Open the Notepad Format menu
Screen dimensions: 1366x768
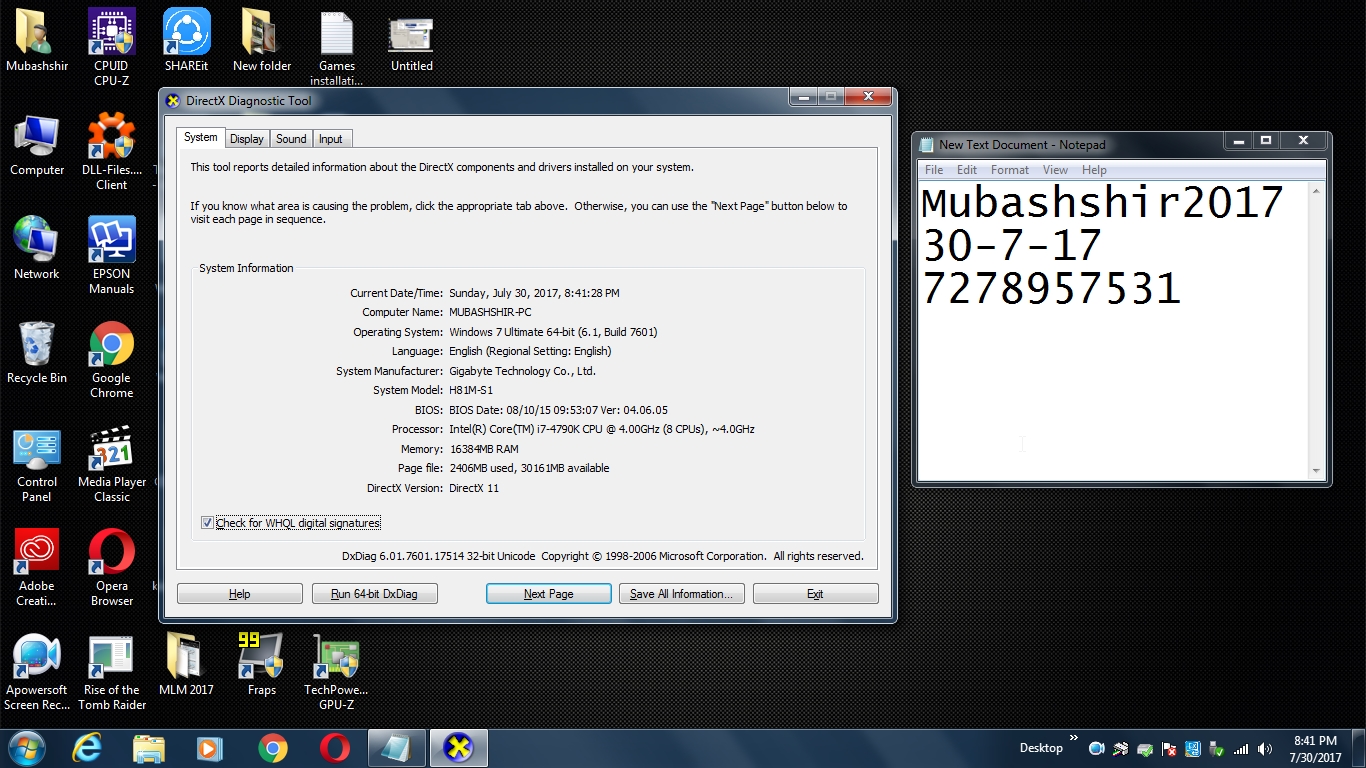pyautogui.click(x=1010, y=170)
